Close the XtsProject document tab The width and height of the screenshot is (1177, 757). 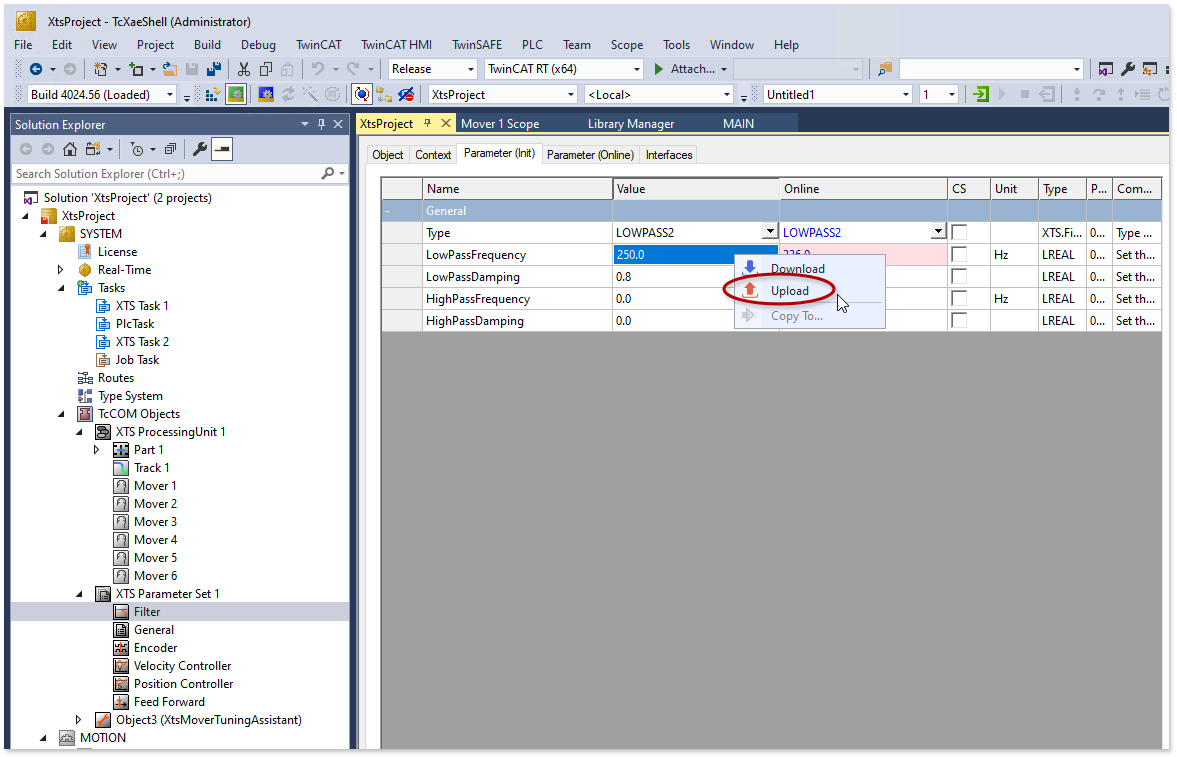pyautogui.click(x=446, y=123)
